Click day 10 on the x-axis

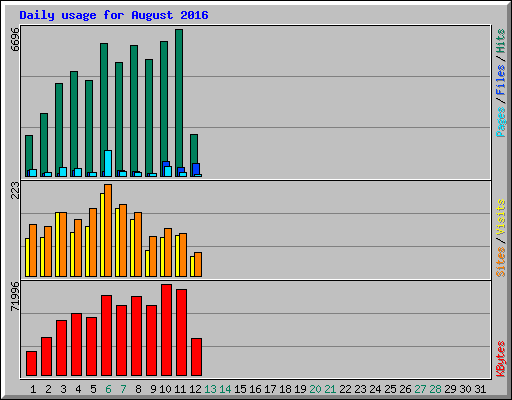click(165, 389)
